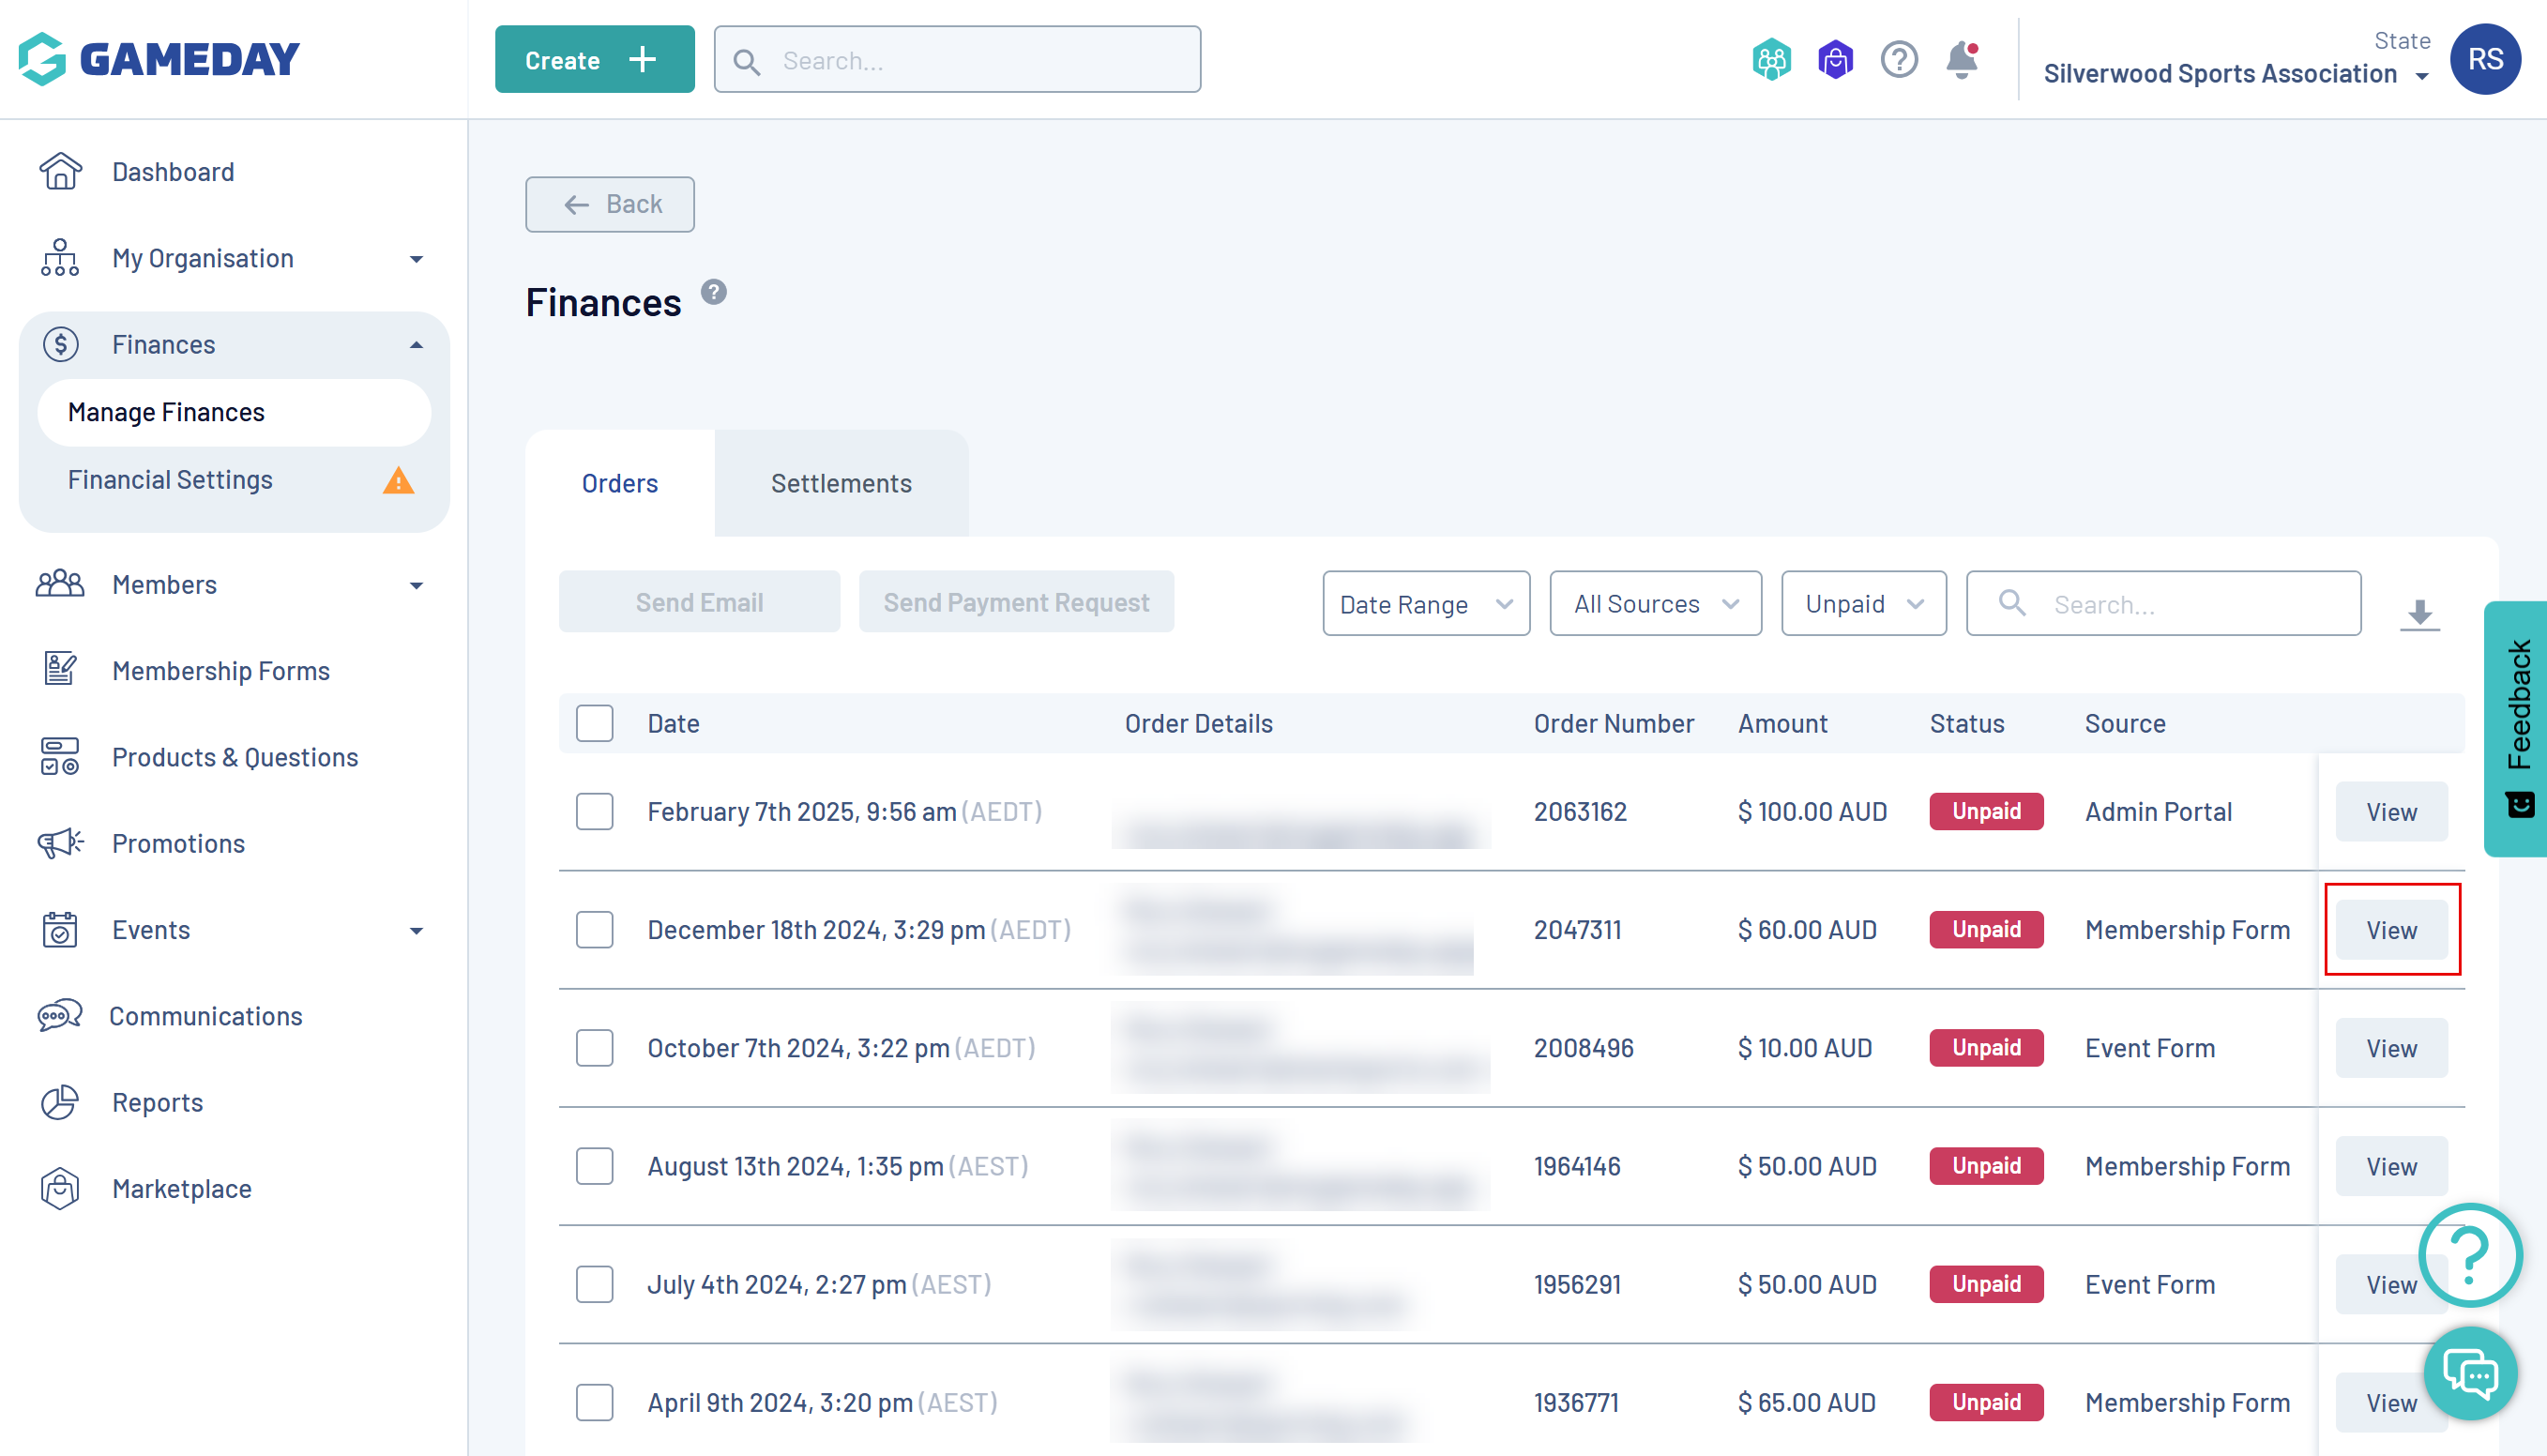Click the purple marketplace bag icon in header
Screen dimensions: 2547x1456
pyautogui.click(x=1835, y=60)
